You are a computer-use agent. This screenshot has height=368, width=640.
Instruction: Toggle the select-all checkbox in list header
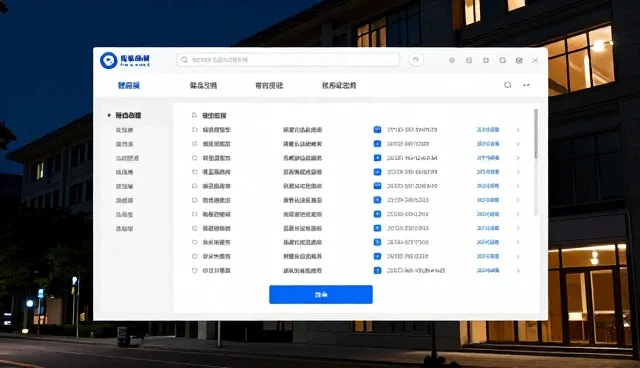click(194, 115)
